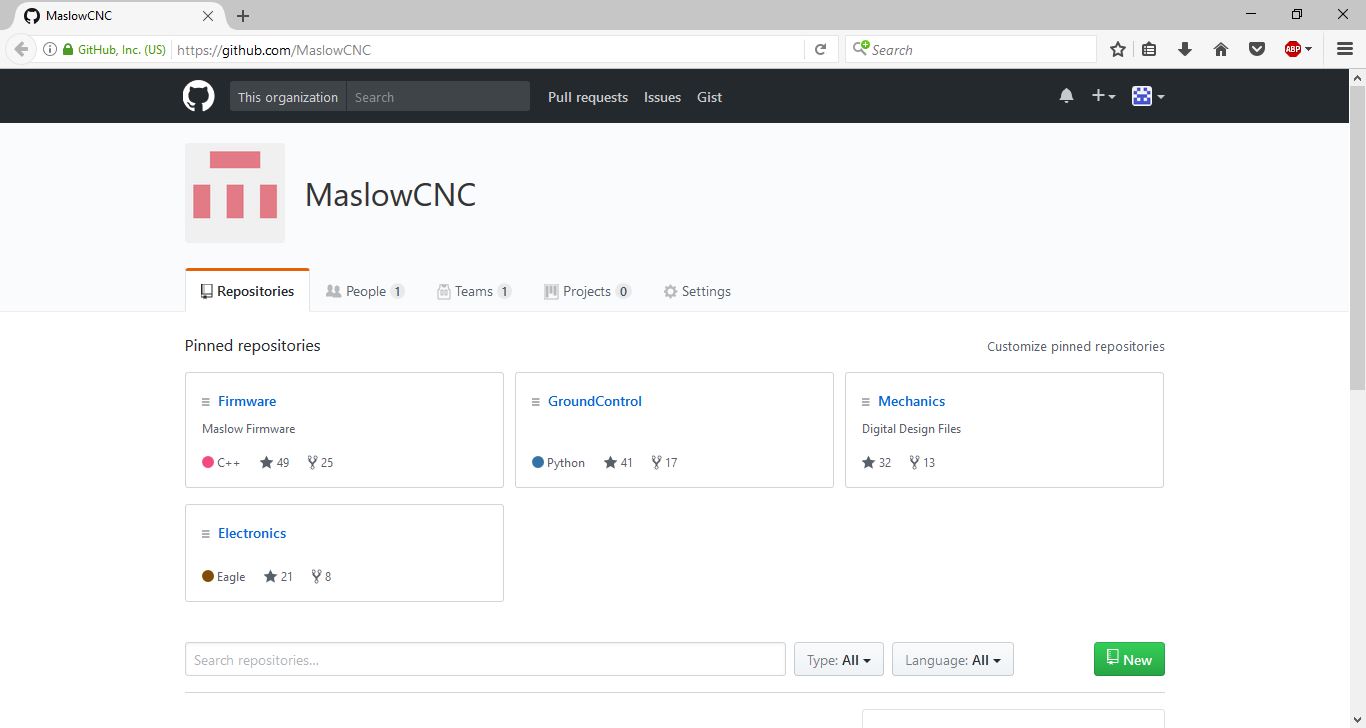The image size is (1366, 728).
Task: Switch to the Teams tab
Action: tap(474, 291)
